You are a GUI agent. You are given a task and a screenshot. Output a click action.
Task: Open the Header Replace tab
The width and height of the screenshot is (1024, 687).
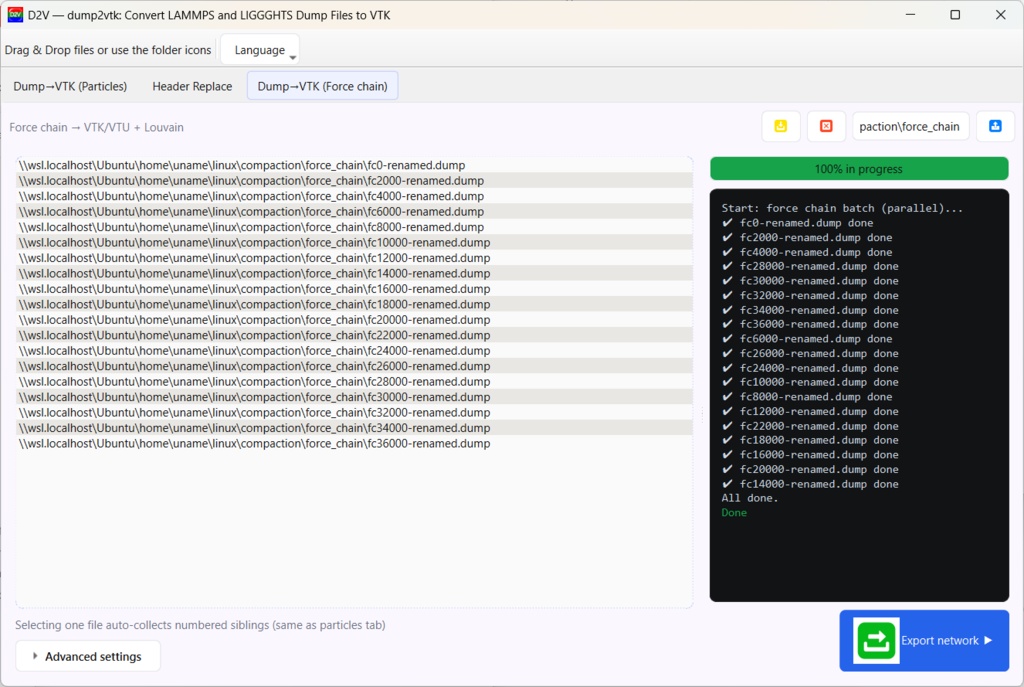(x=192, y=86)
